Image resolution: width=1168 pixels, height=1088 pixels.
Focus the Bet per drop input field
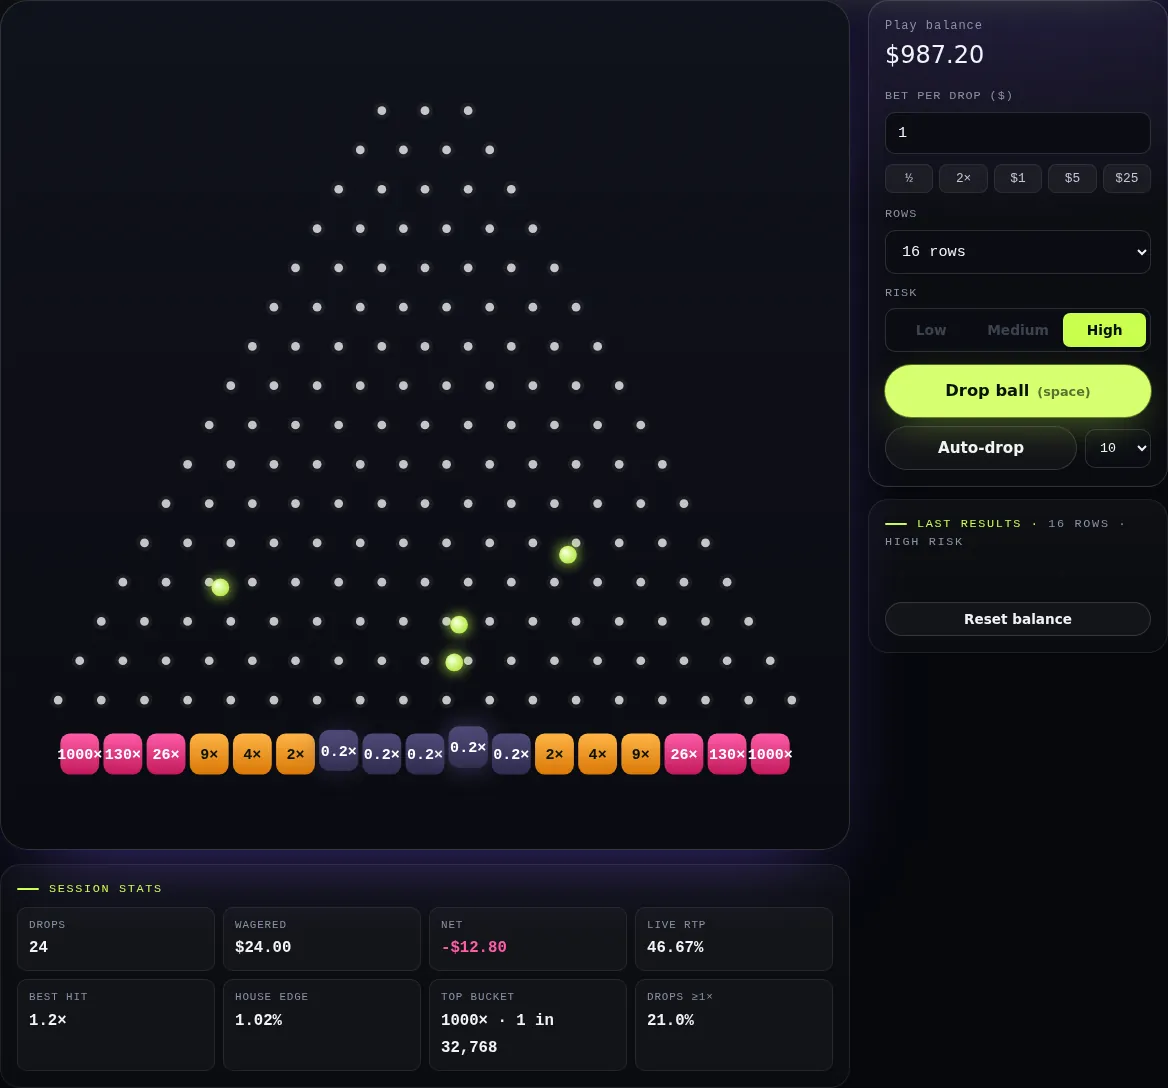1018,133
